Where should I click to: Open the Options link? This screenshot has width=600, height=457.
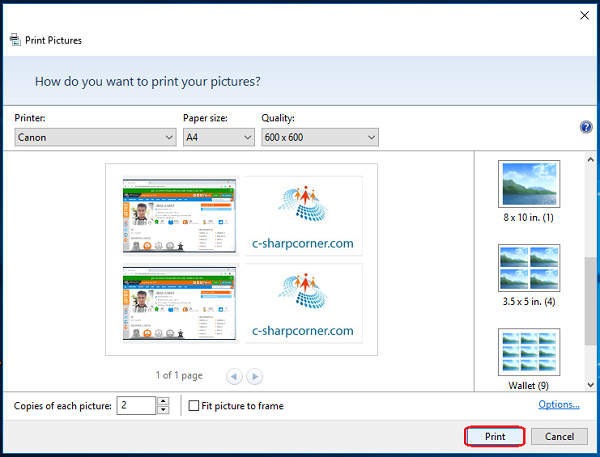coord(559,404)
